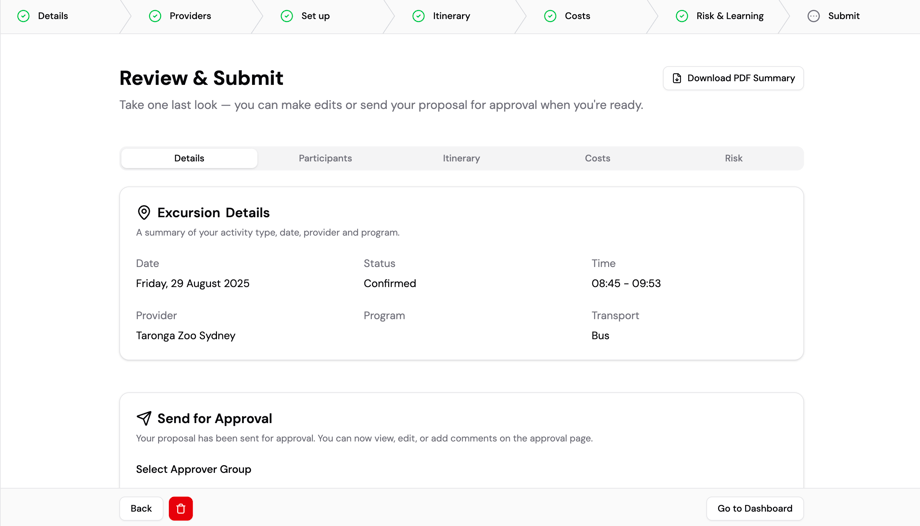920x526 pixels.
Task: Click the paper plane Send for Approval icon
Action: [144, 419]
